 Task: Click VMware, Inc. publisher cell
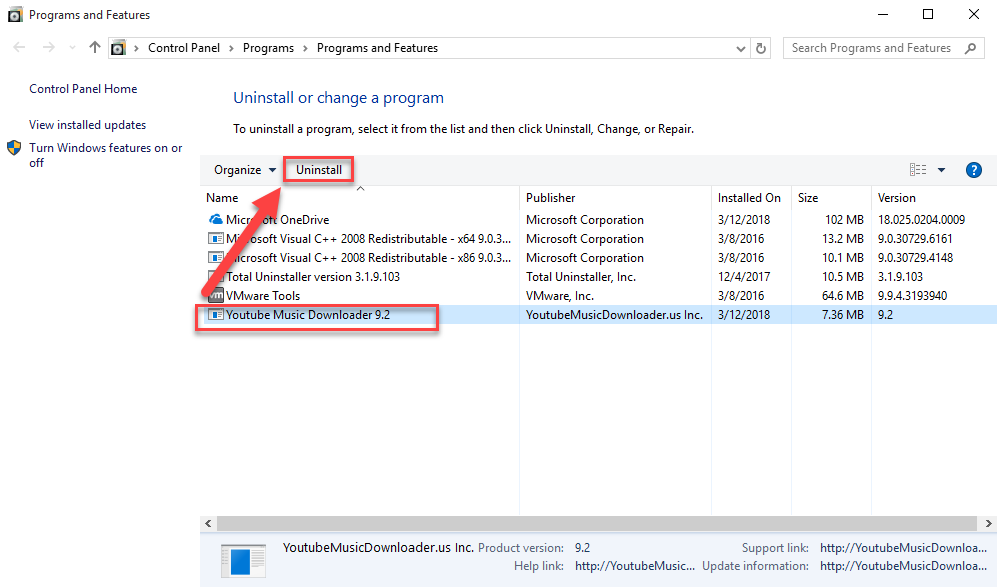pos(560,296)
